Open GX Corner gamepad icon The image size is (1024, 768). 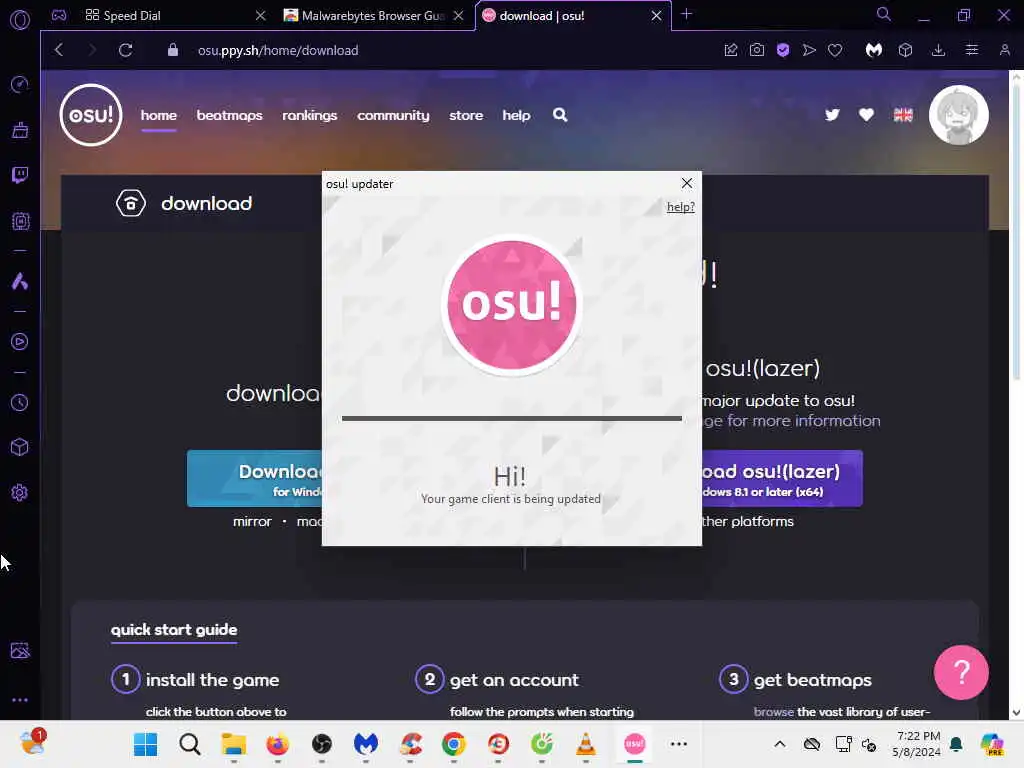[x=59, y=15]
